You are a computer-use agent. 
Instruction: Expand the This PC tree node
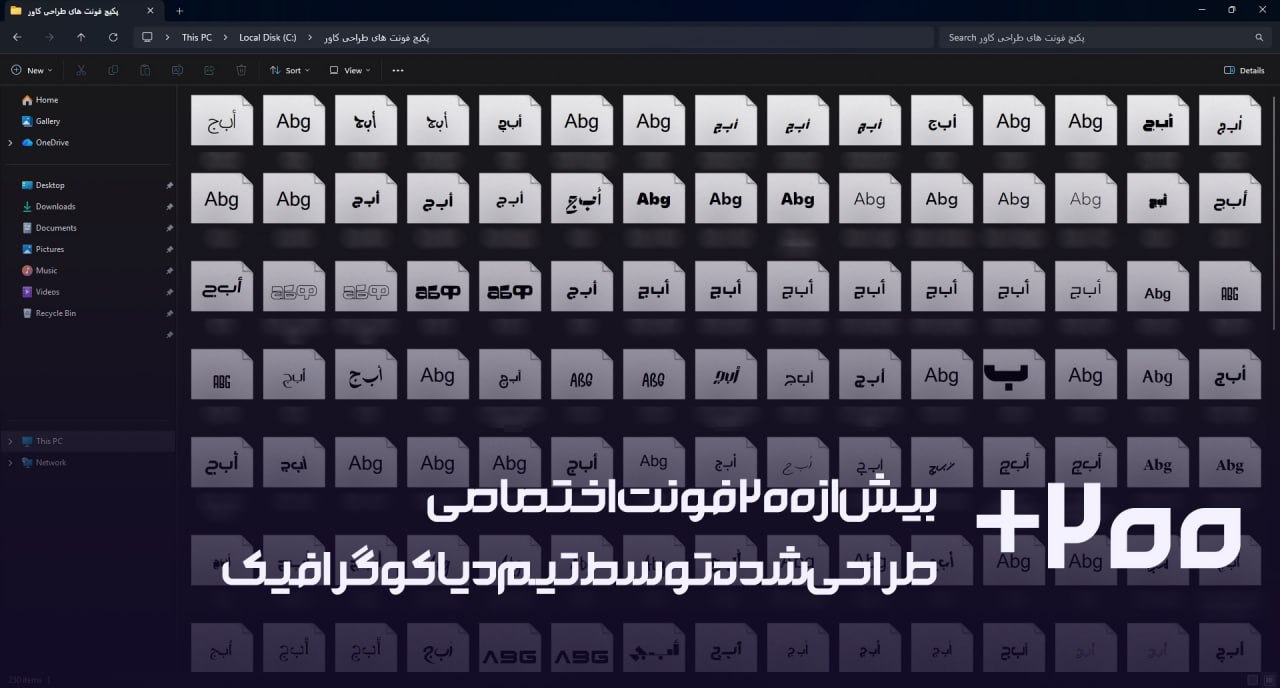[10, 441]
